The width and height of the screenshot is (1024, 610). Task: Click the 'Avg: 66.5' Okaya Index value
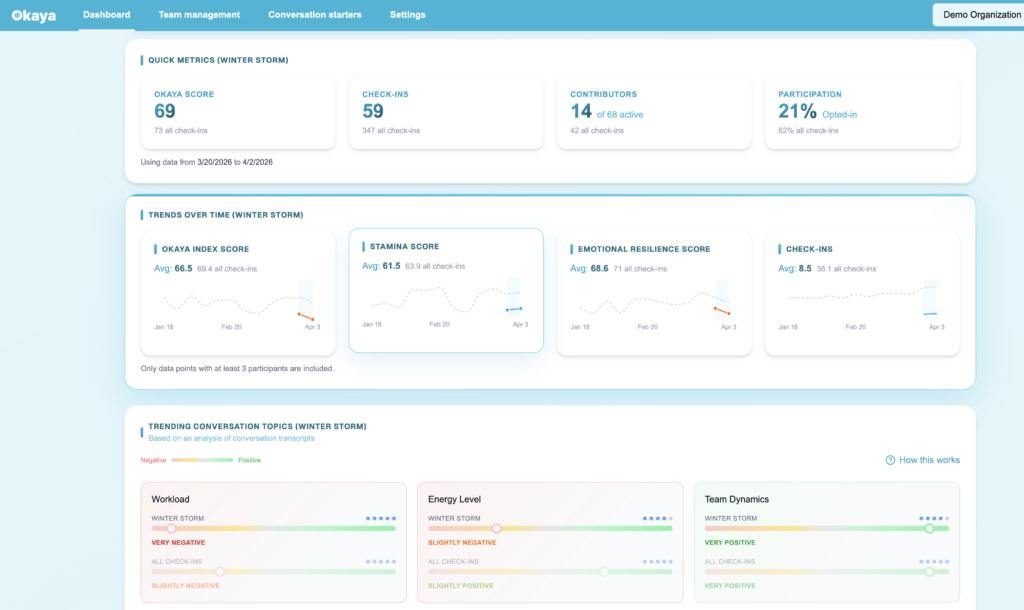(173, 268)
